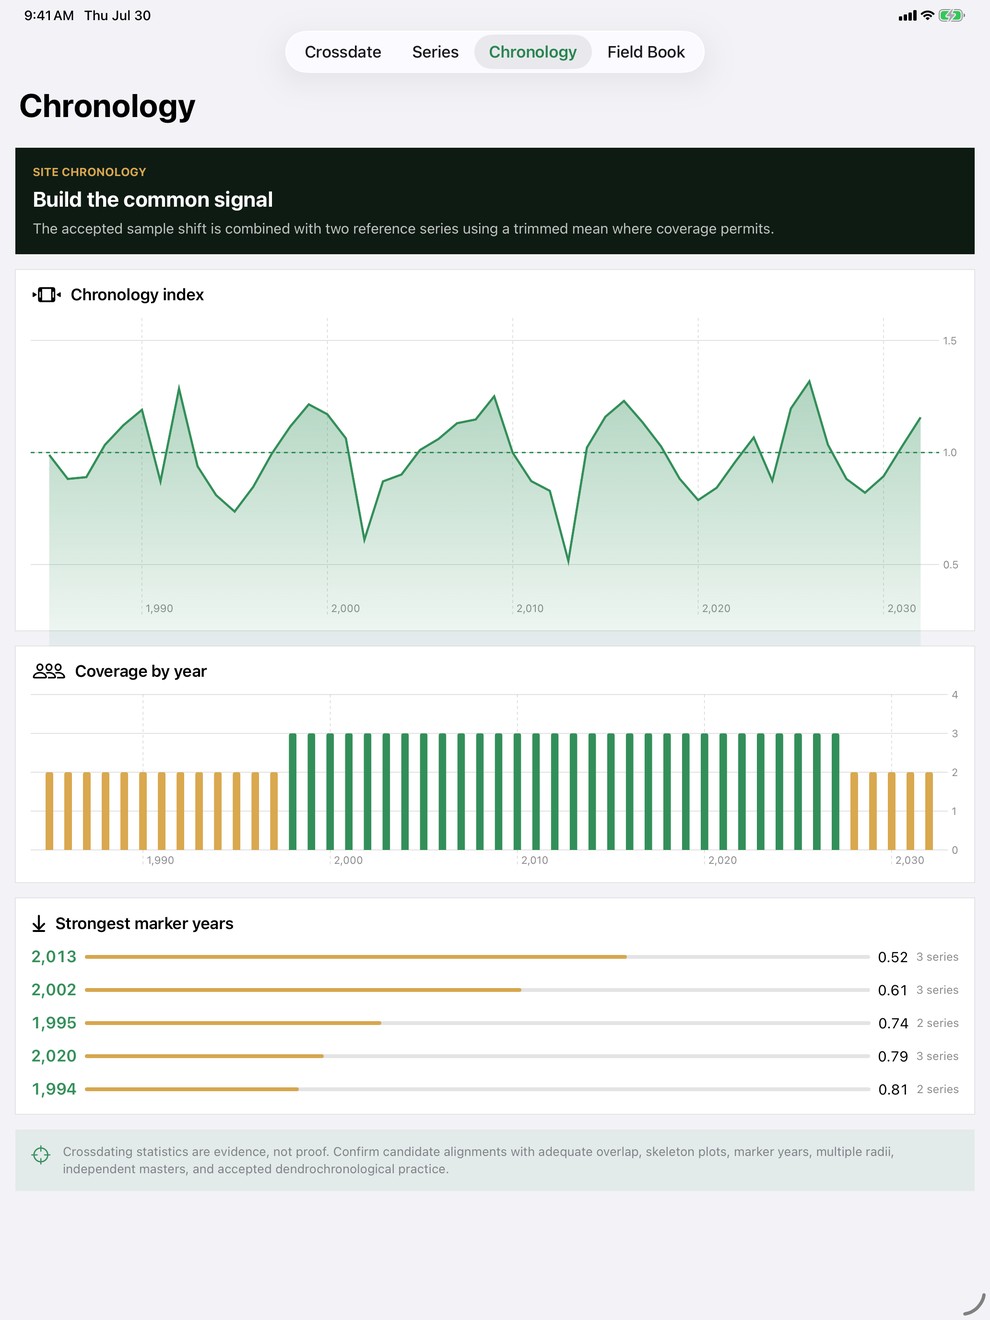Image resolution: width=990 pixels, height=1320 pixels.
Task: Click the 0.79 index value
Action: coord(893,1056)
